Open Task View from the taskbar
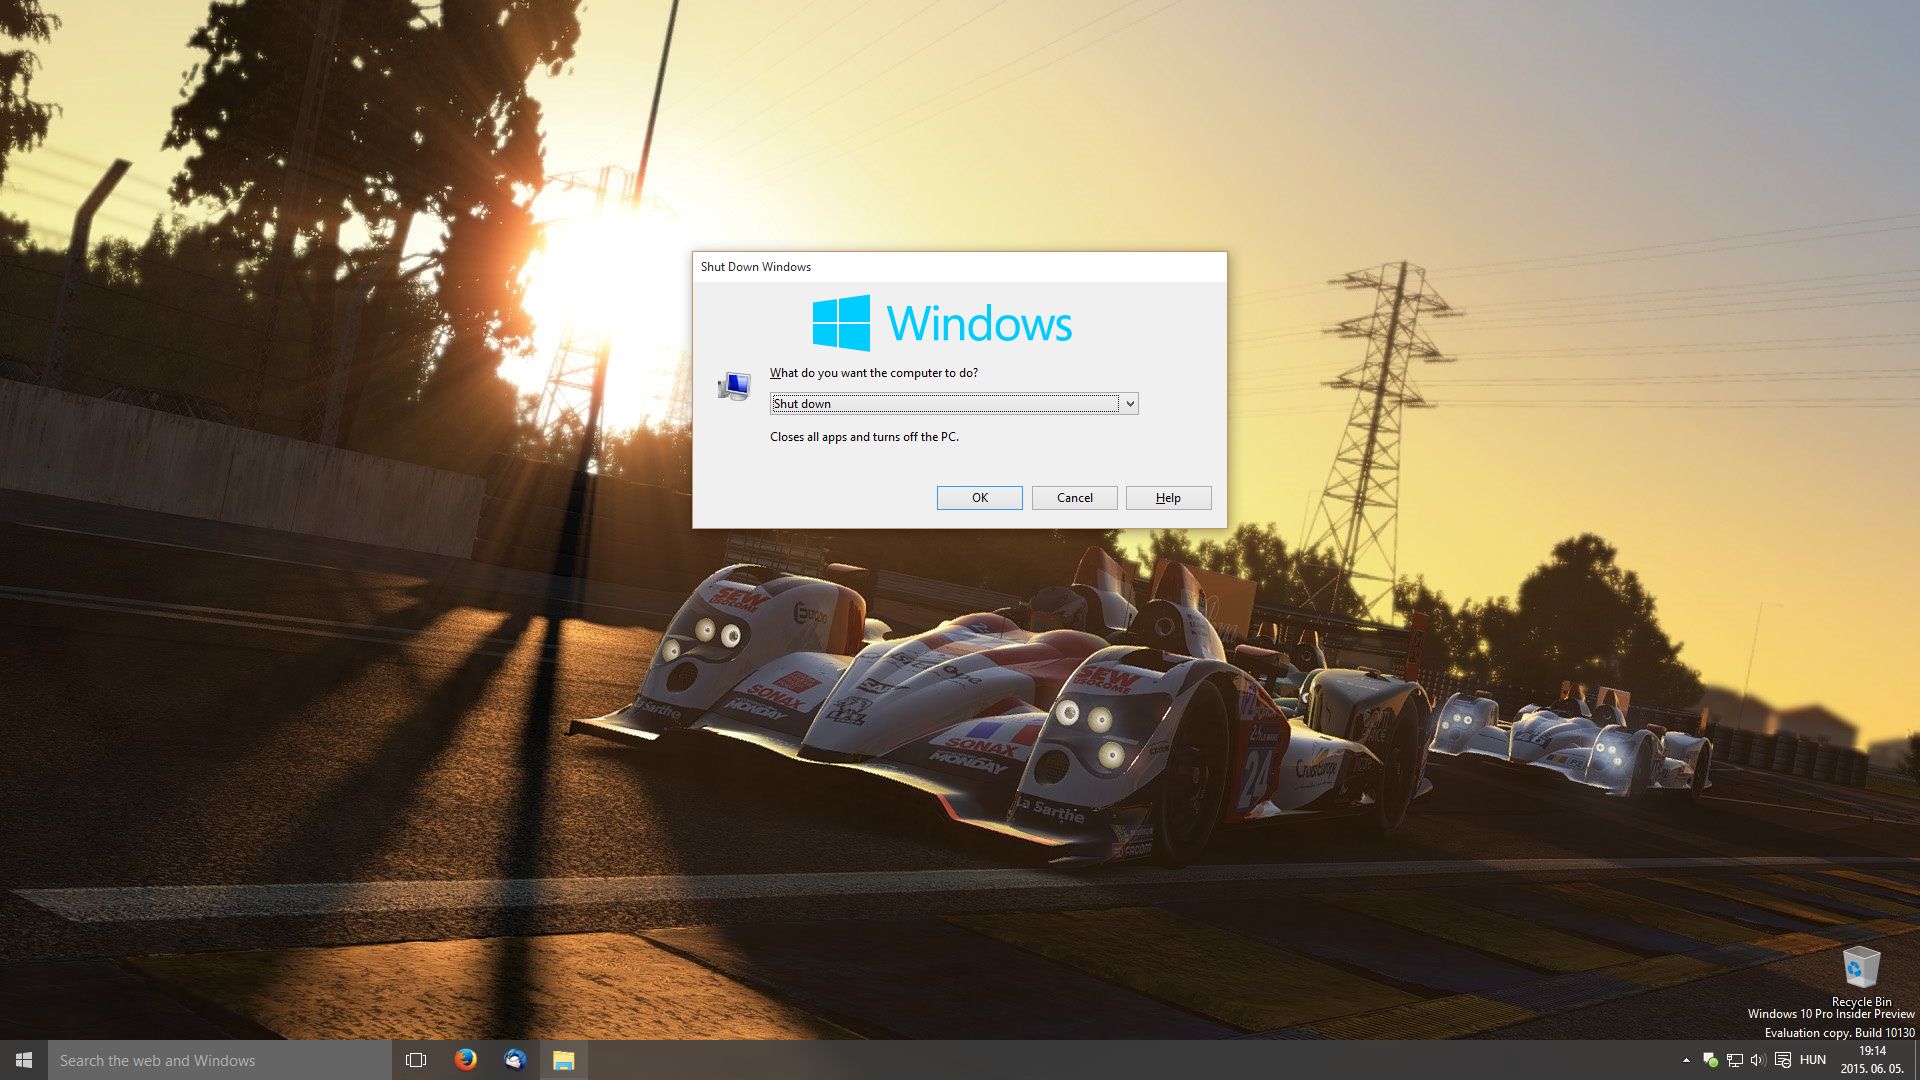This screenshot has width=1920, height=1080. click(x=416, y=1060)
